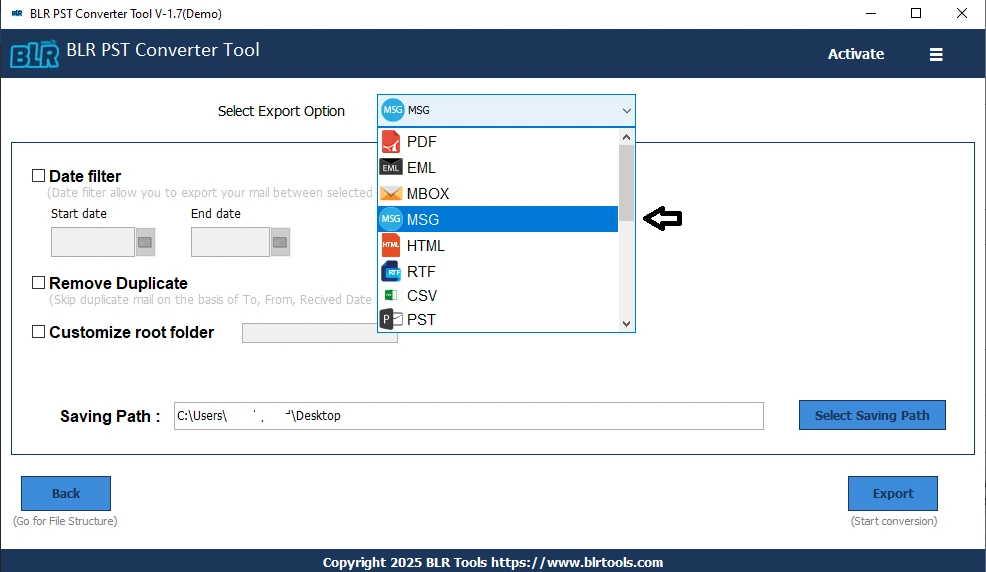Collapse the Select Export Option dropdown
Viewport: 986px width, 572px height.
click(x=626, y=110)
